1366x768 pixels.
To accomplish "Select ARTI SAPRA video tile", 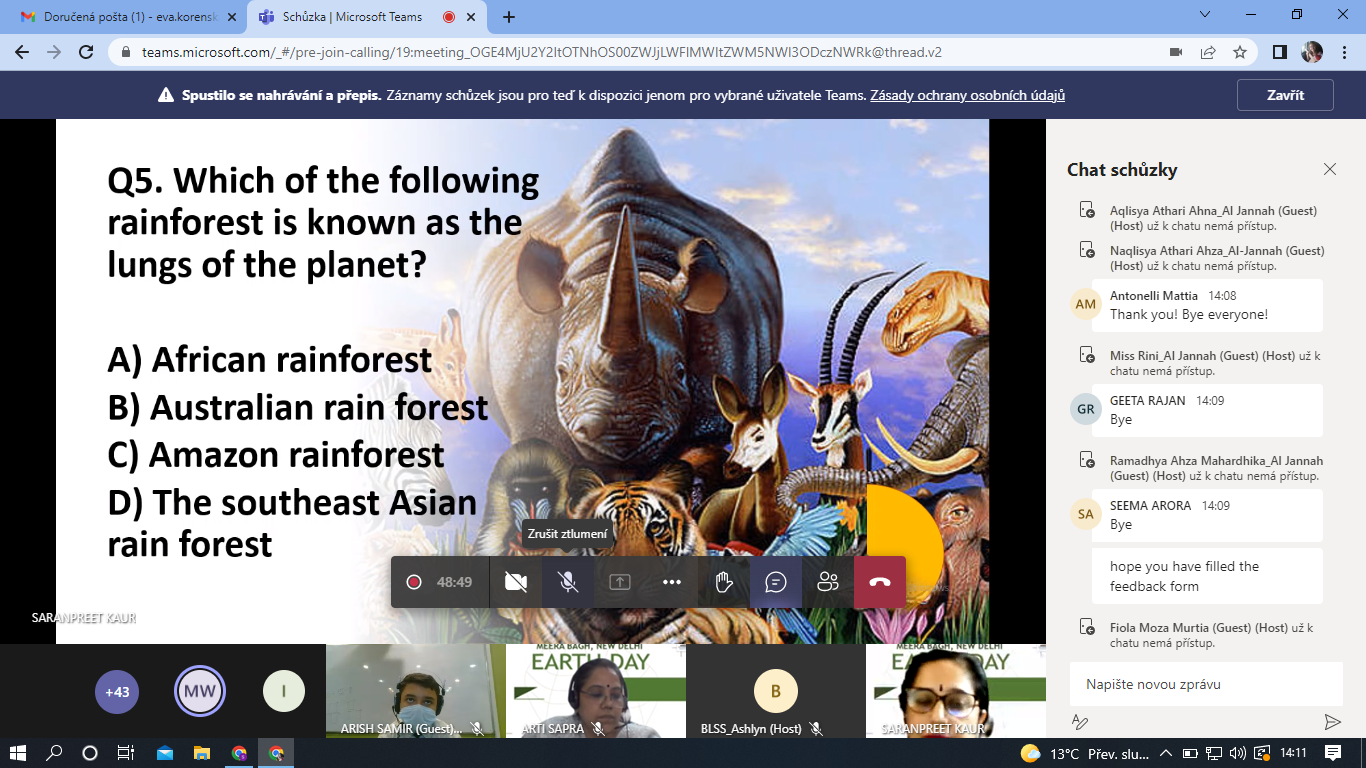I will tap(594, 691).
